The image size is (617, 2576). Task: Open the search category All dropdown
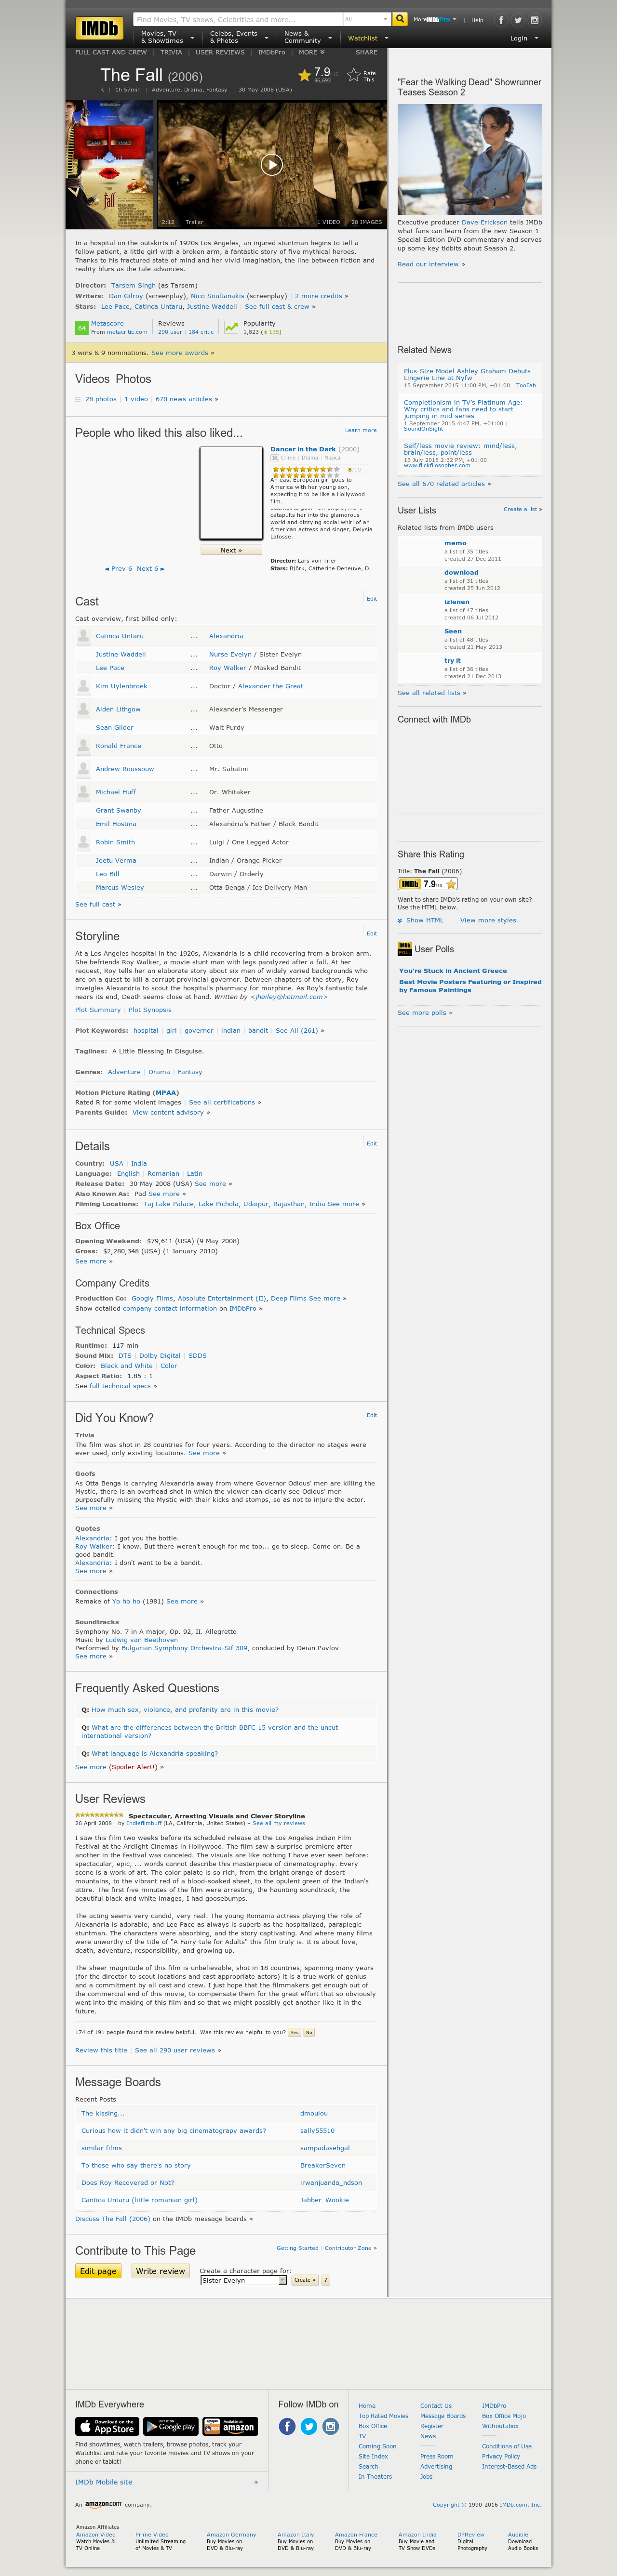pyautogui.click(x=366, y=19)
